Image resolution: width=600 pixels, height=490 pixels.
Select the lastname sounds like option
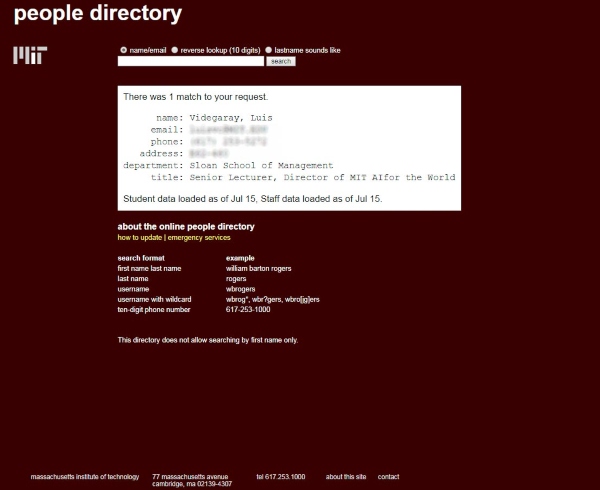tap(269, 49)
